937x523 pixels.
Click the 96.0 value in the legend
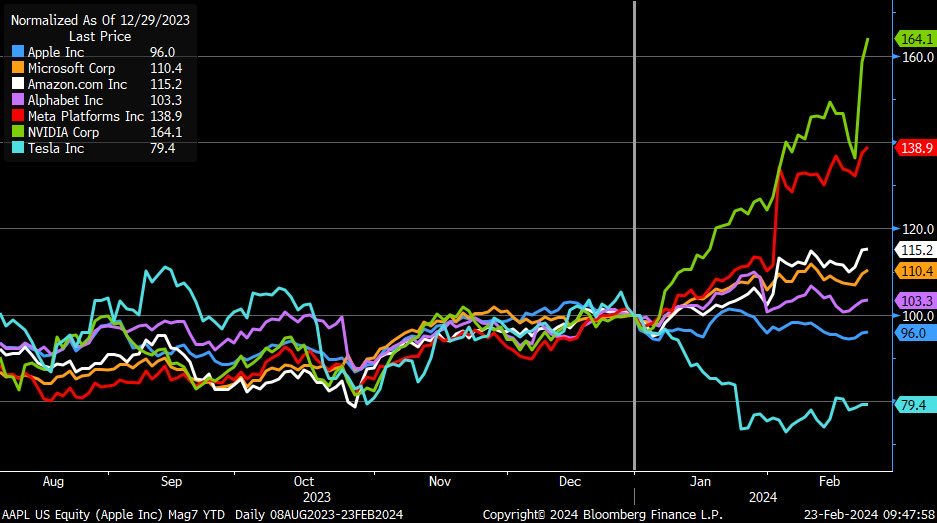[163, 52]
